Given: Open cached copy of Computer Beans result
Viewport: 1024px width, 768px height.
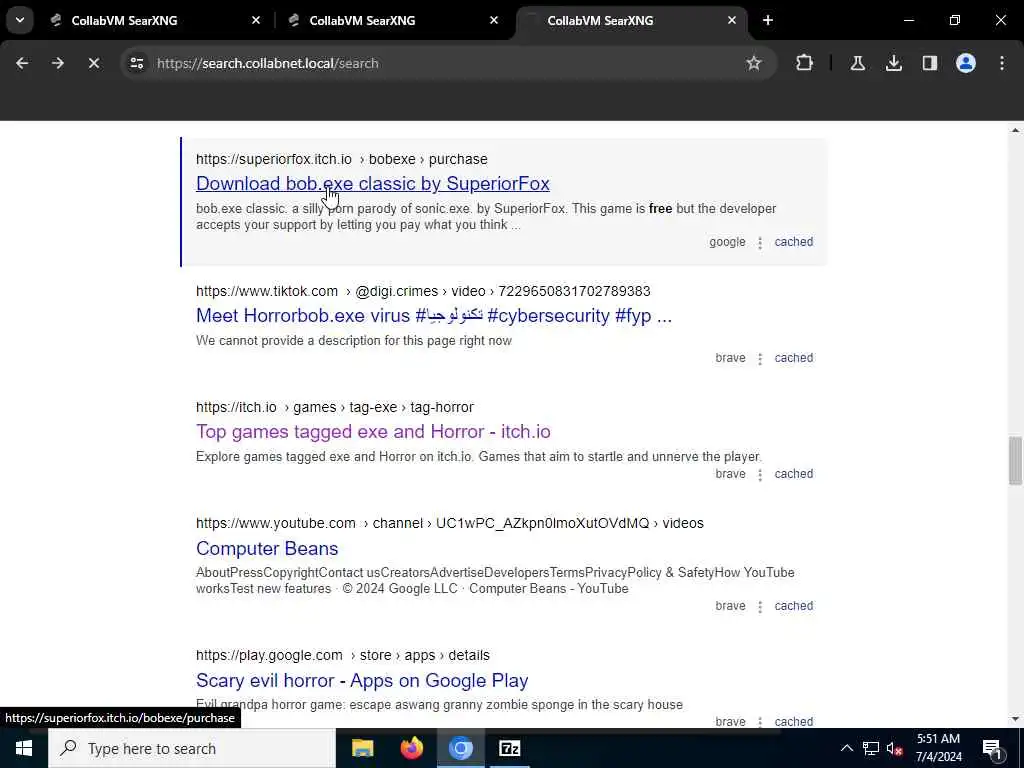Looking at the screenshot, I should [793, 606].
